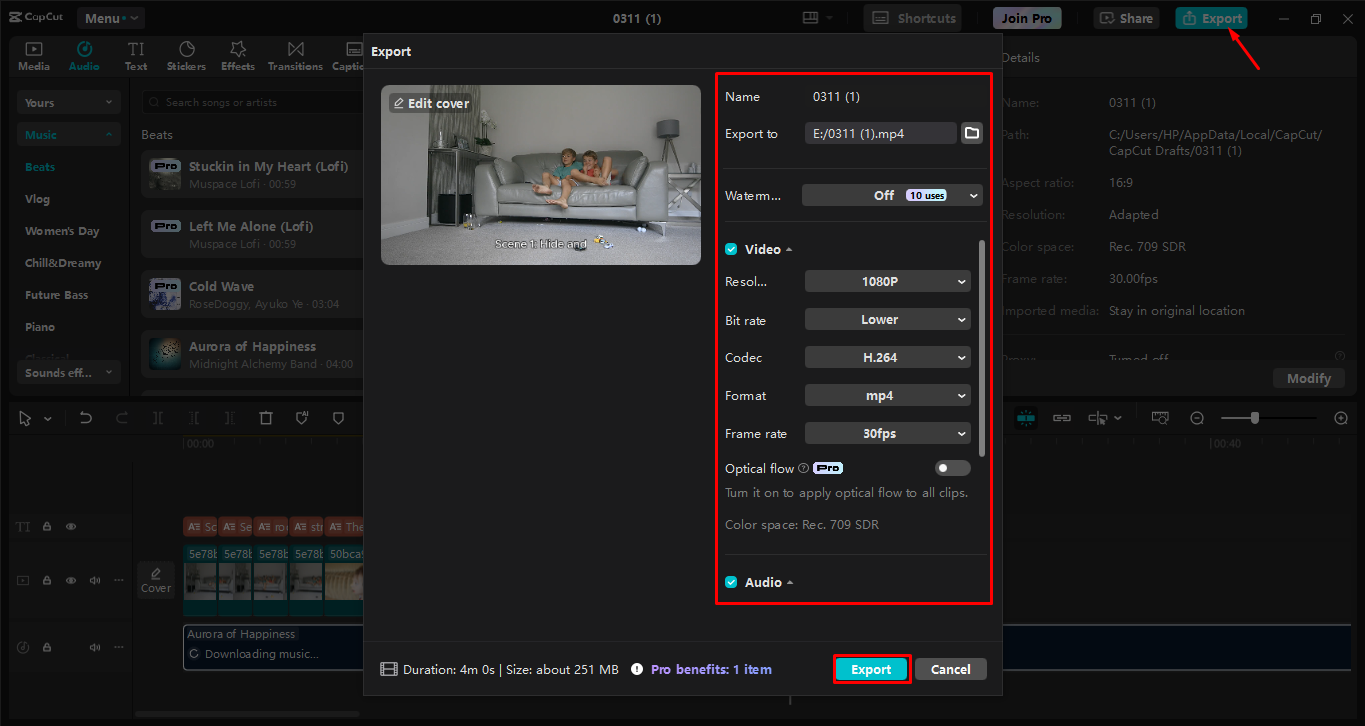Select the Cold Wave song
1365x726 pixels.
[x=252, y=294]
